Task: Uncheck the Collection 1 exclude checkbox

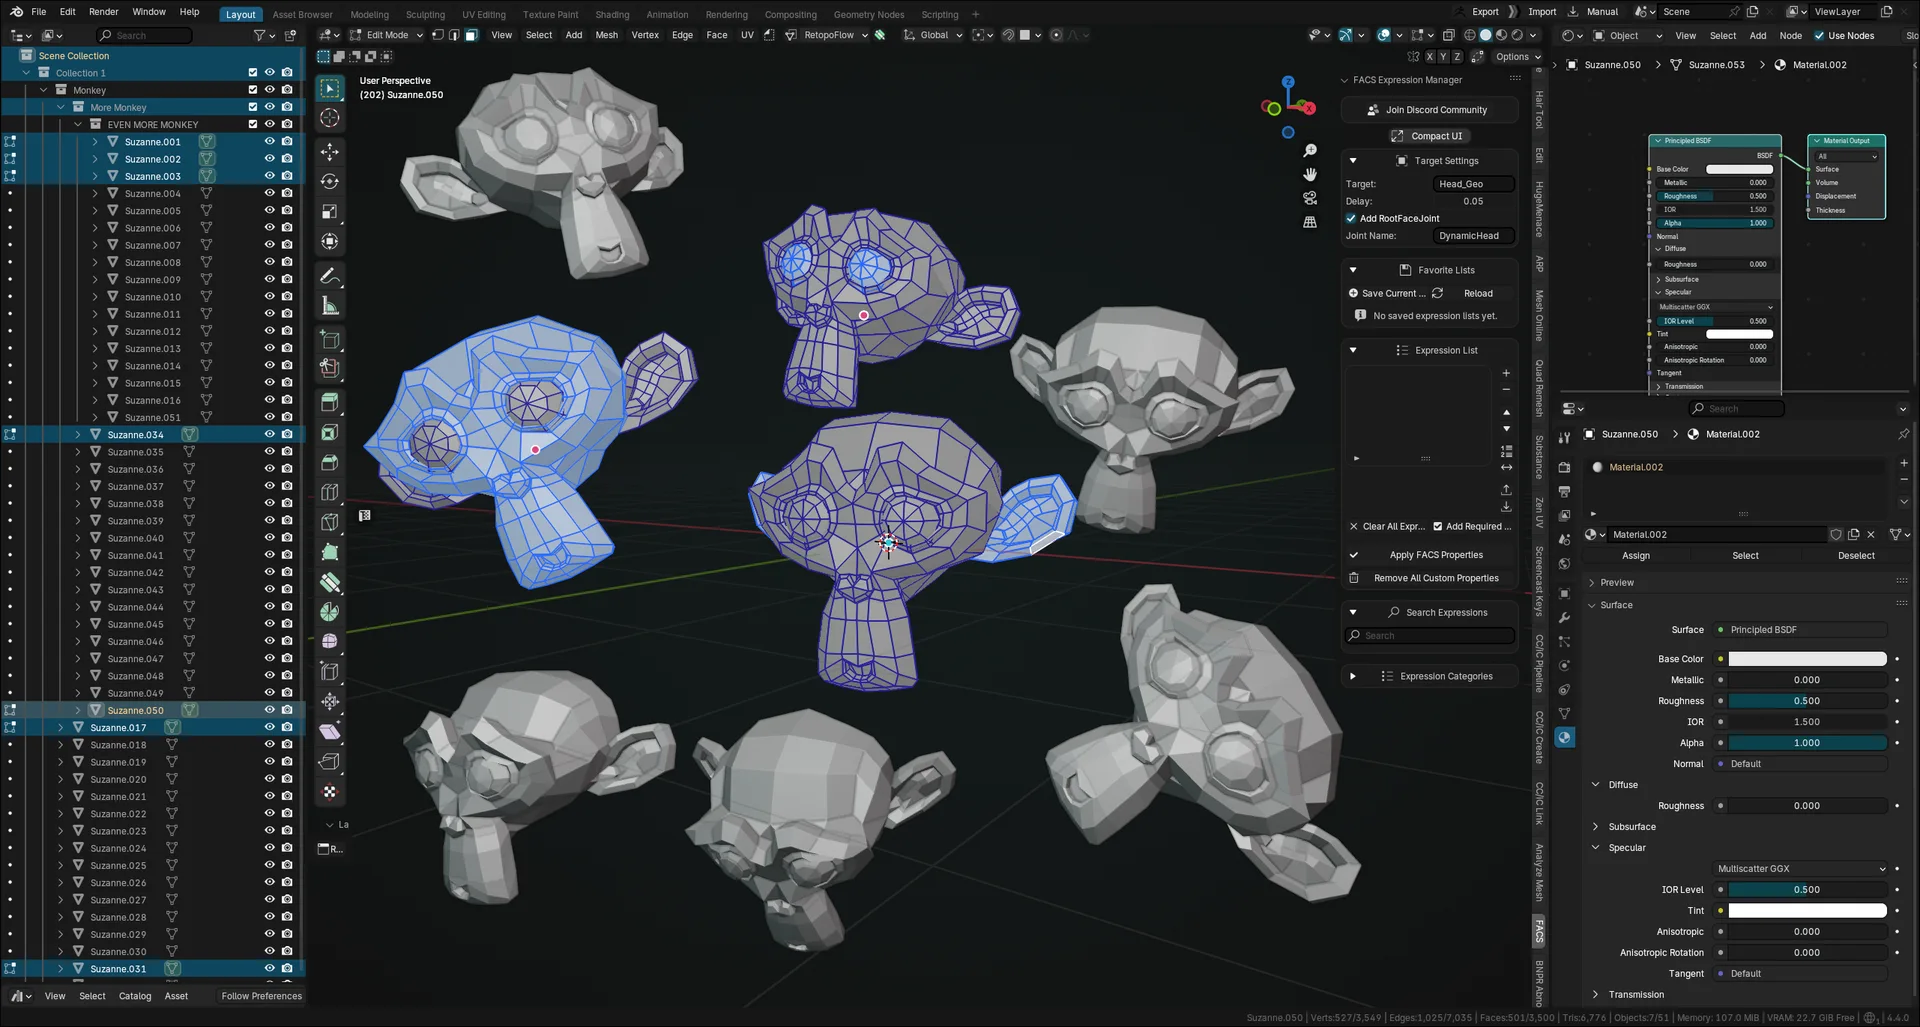Action: tap(253, 73)
